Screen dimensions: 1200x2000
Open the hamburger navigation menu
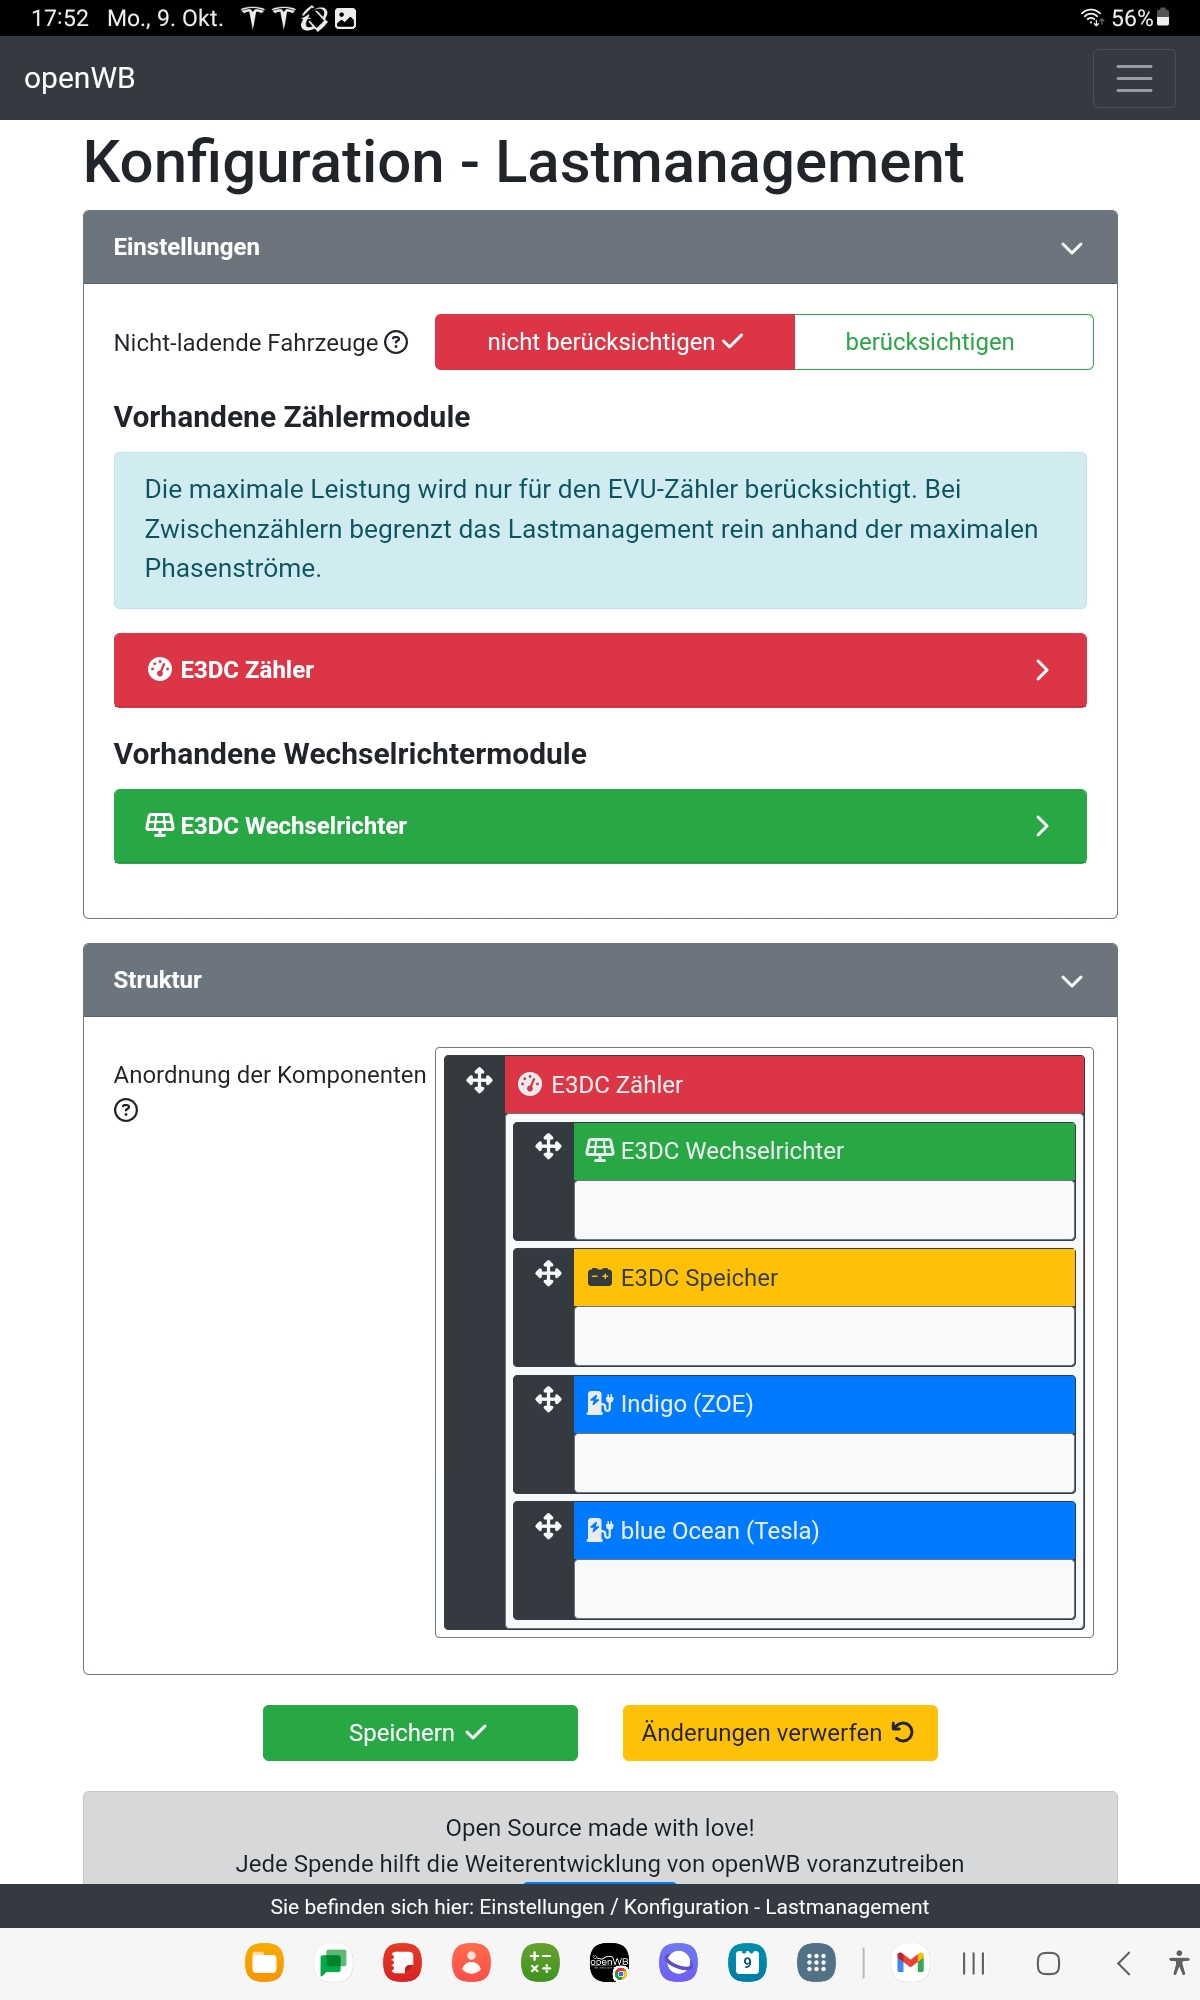(x=1133, y=78)
